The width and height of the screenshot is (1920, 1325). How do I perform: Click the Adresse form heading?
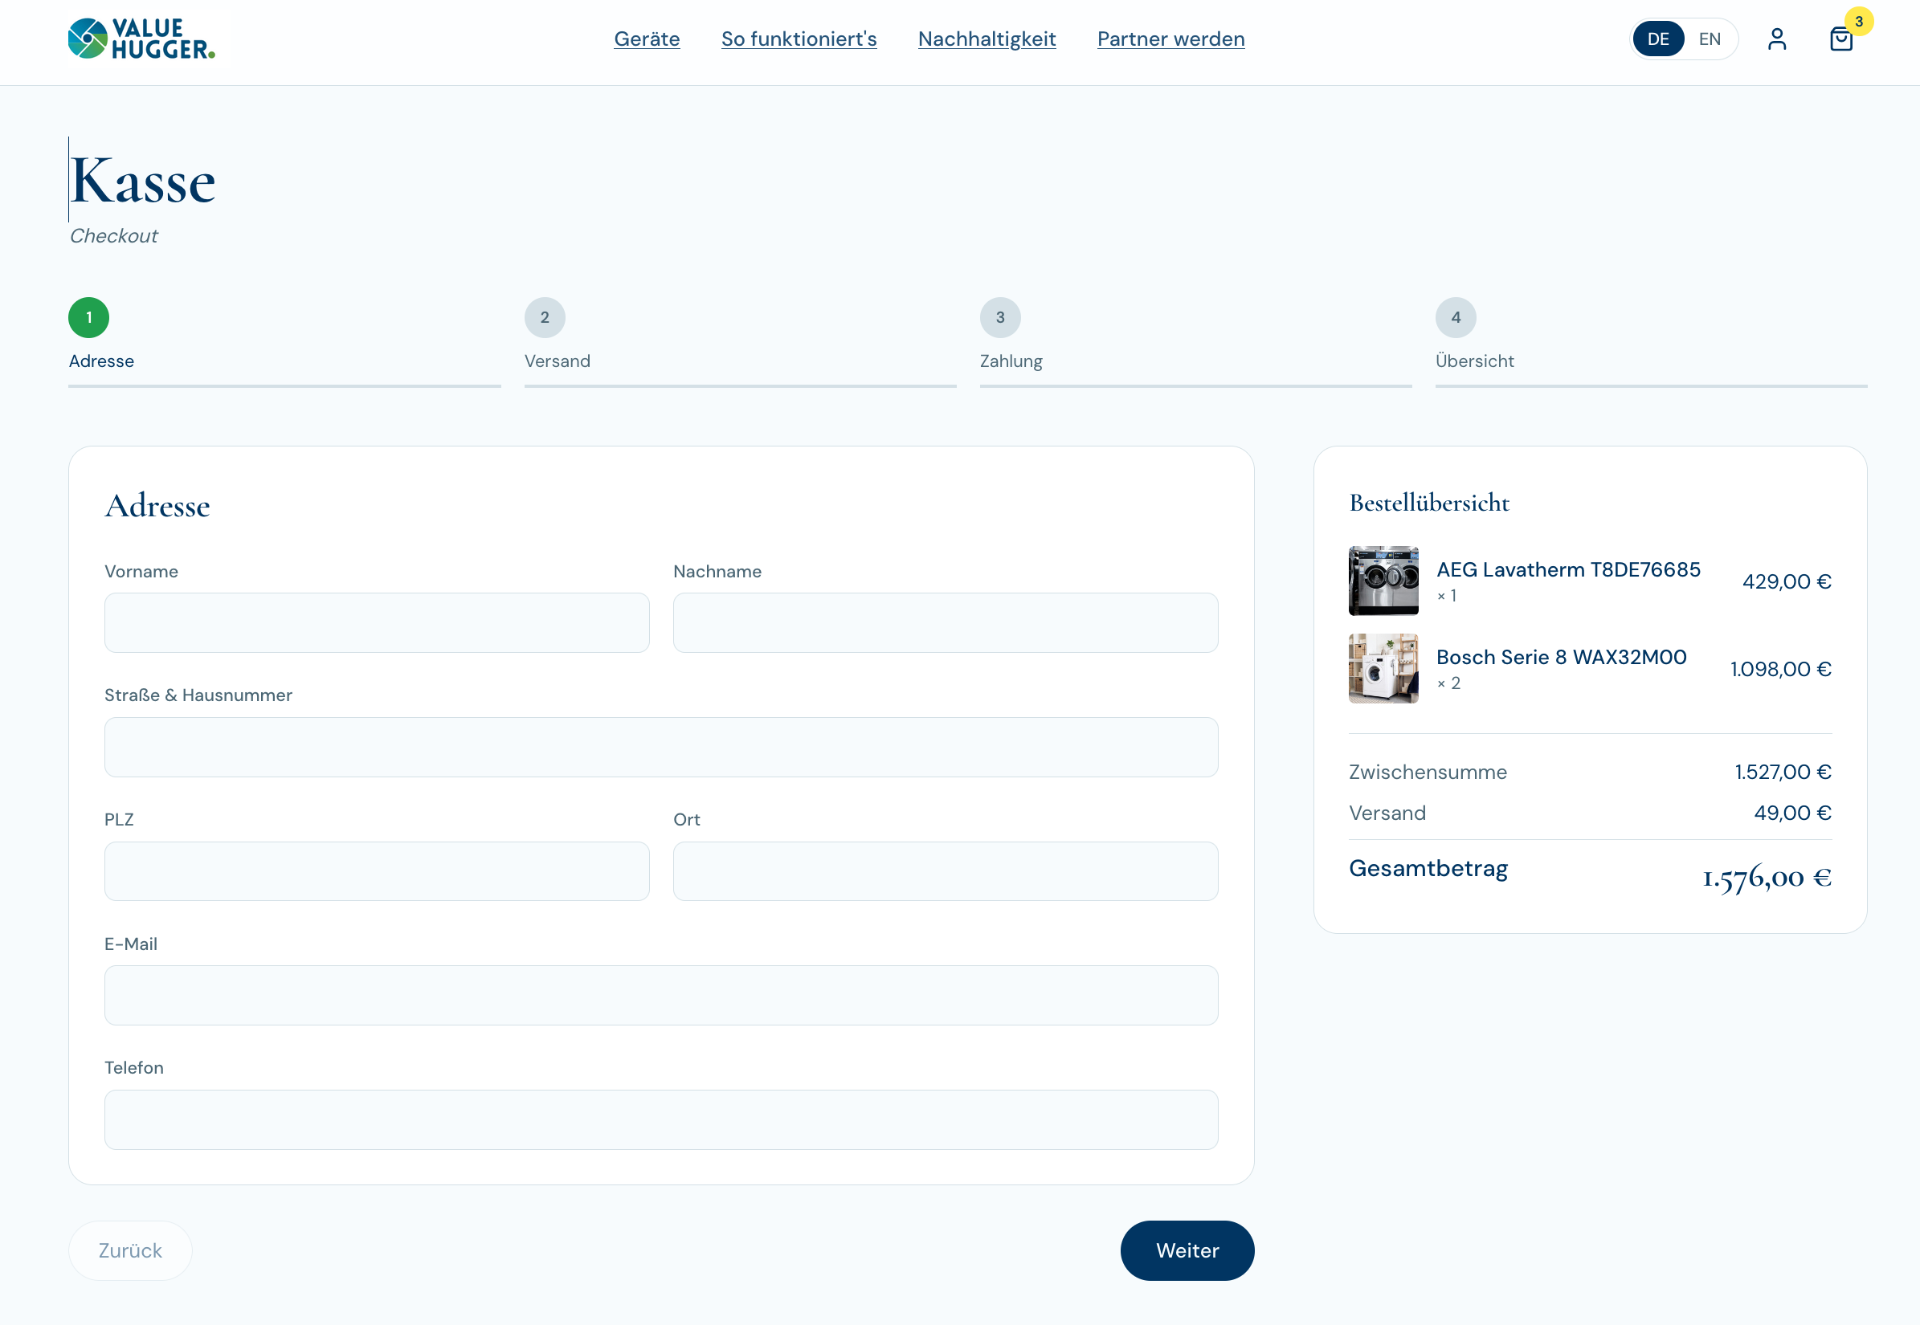(x=157, y=506)
